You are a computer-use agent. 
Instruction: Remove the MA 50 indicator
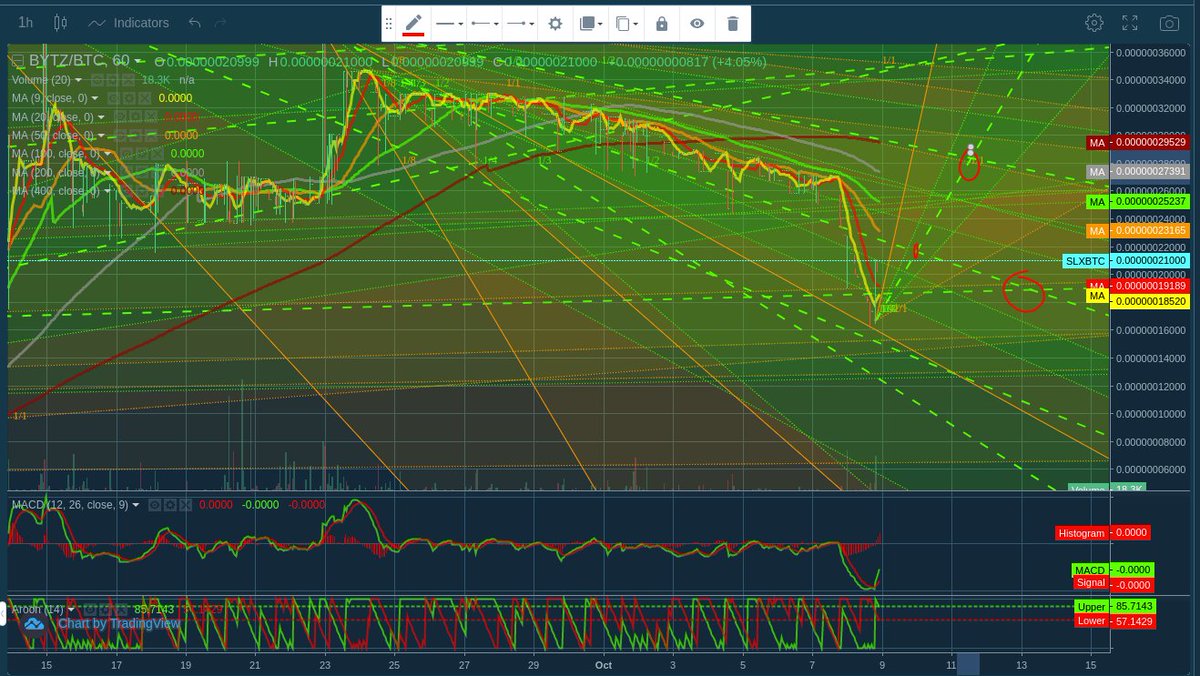[151, 135]
